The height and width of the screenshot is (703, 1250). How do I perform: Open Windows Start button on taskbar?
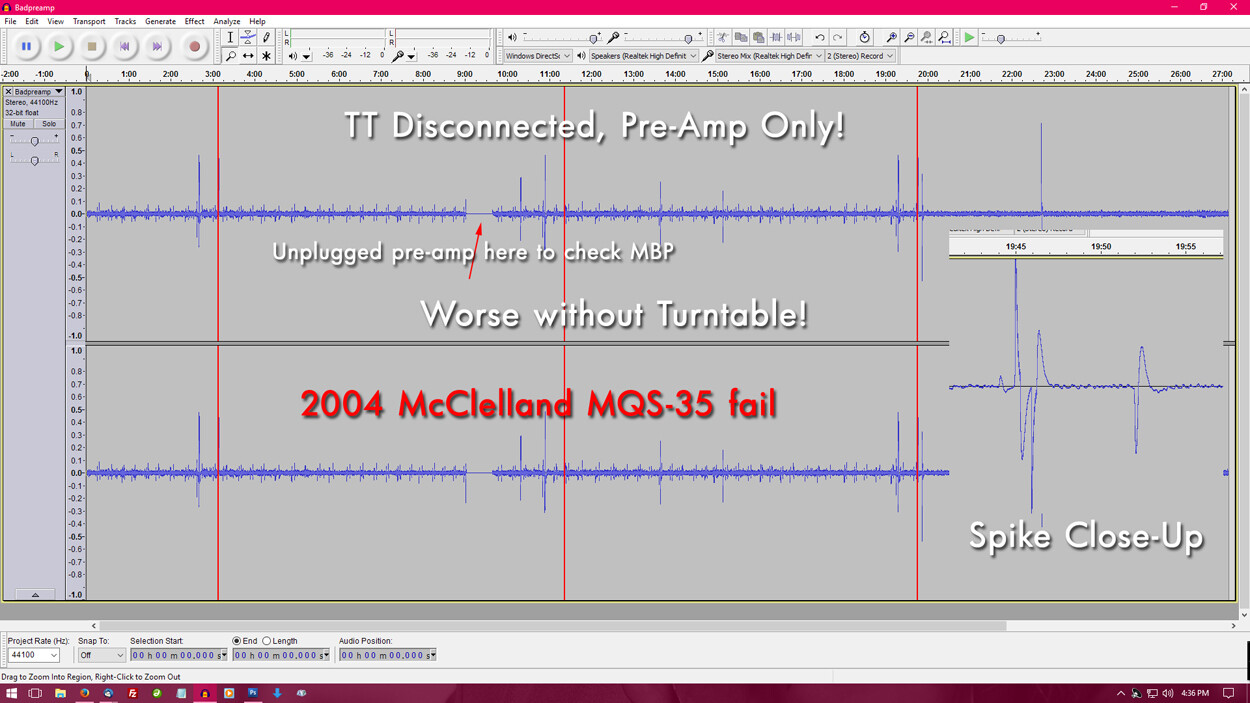point(11,693)
